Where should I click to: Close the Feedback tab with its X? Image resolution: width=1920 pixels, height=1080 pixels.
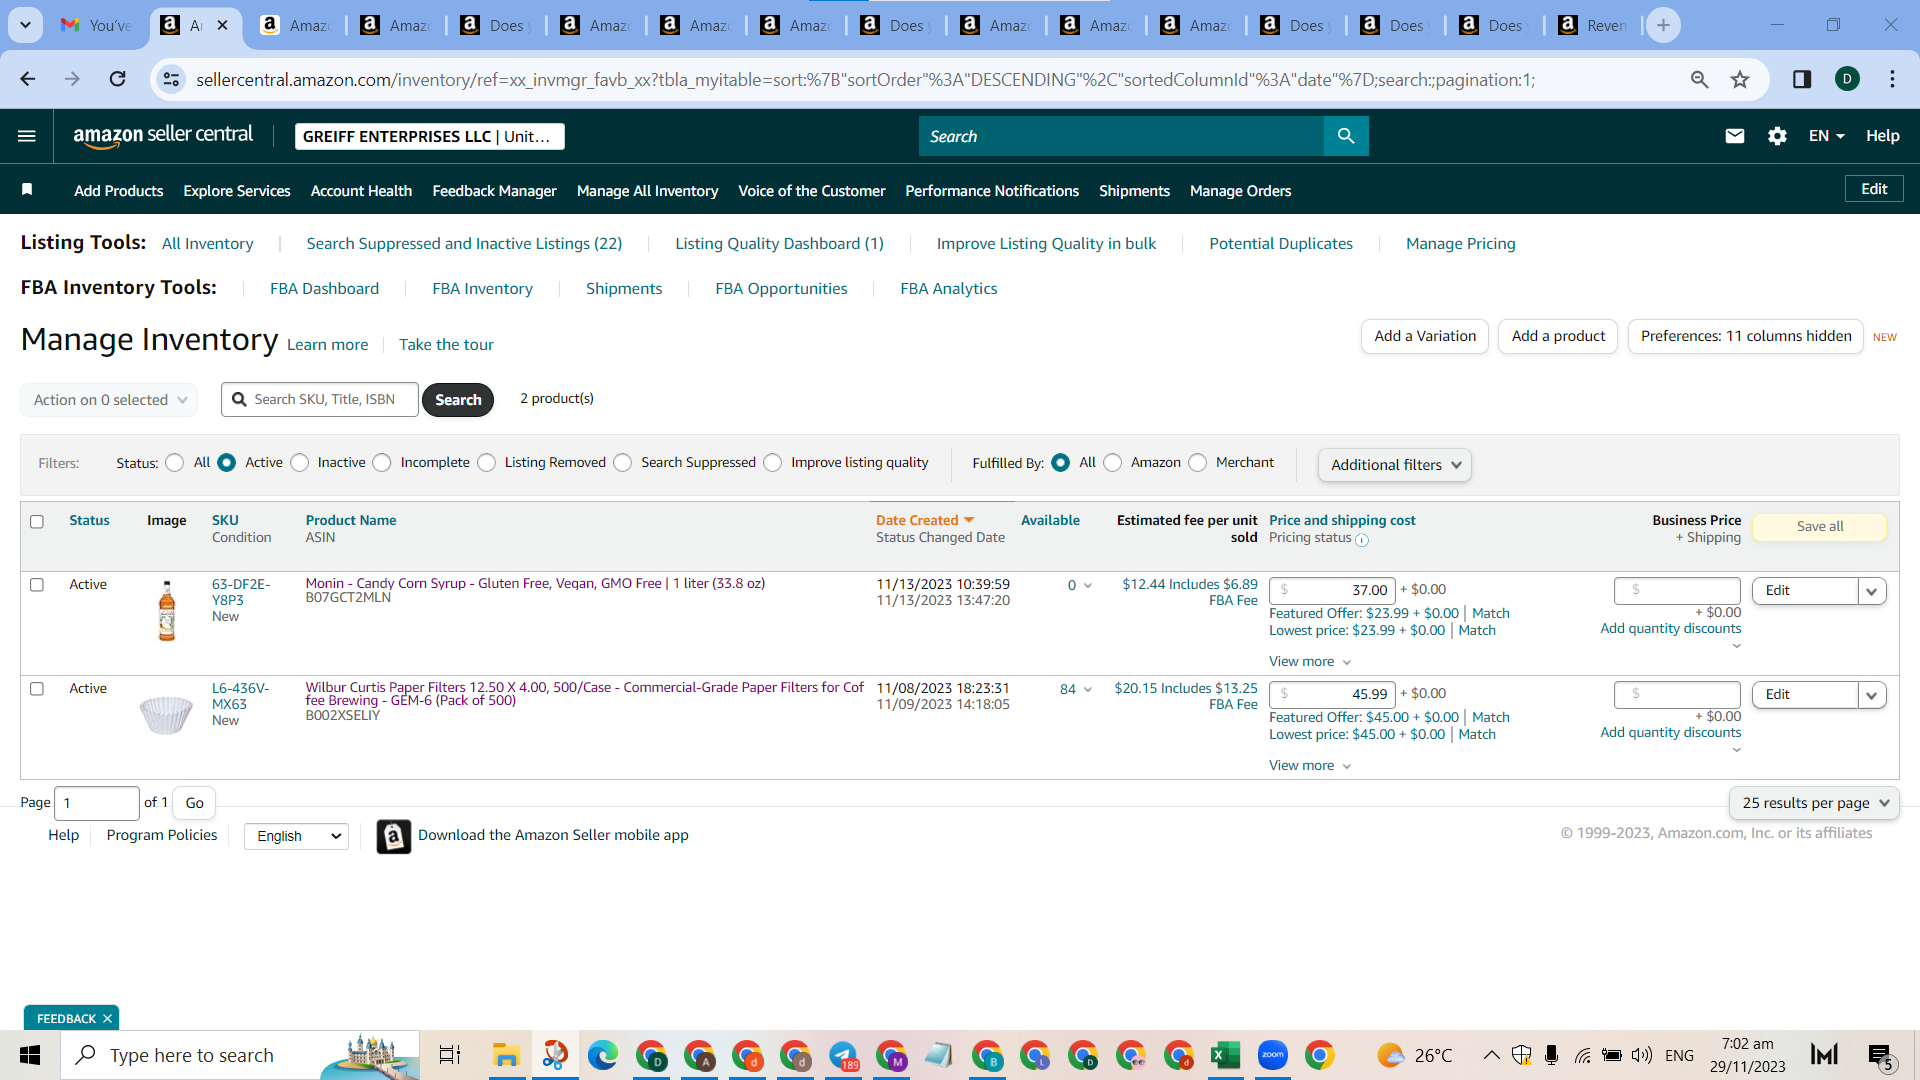coord(107,1019)
